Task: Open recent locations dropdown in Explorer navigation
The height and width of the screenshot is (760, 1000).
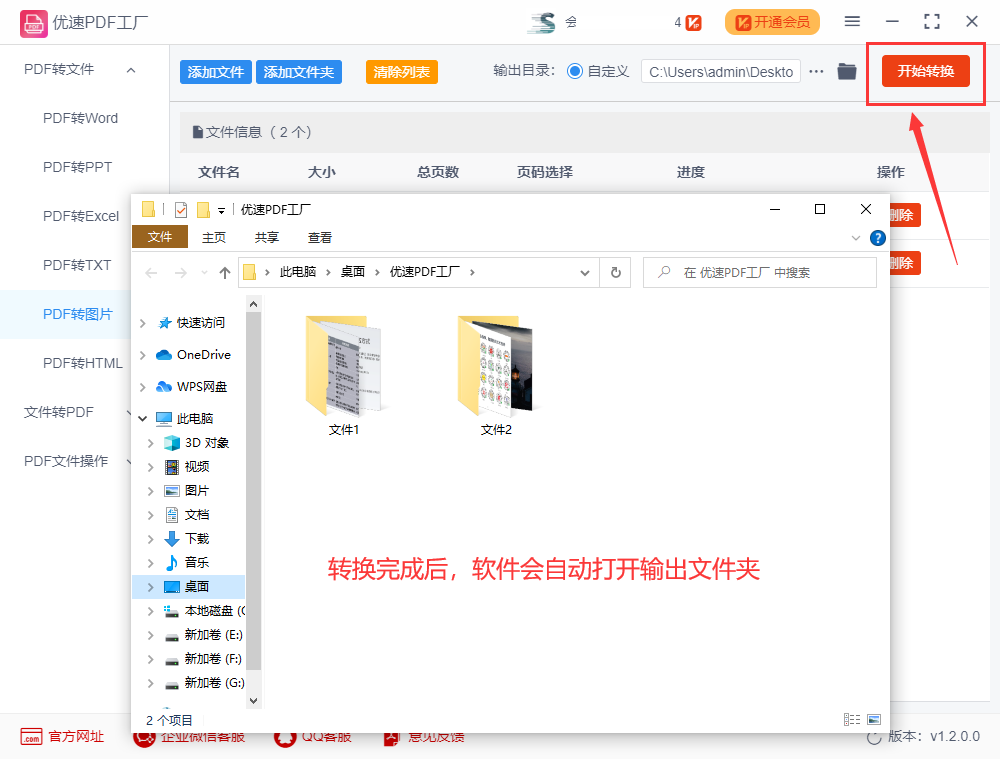Action: pos(204,273)
